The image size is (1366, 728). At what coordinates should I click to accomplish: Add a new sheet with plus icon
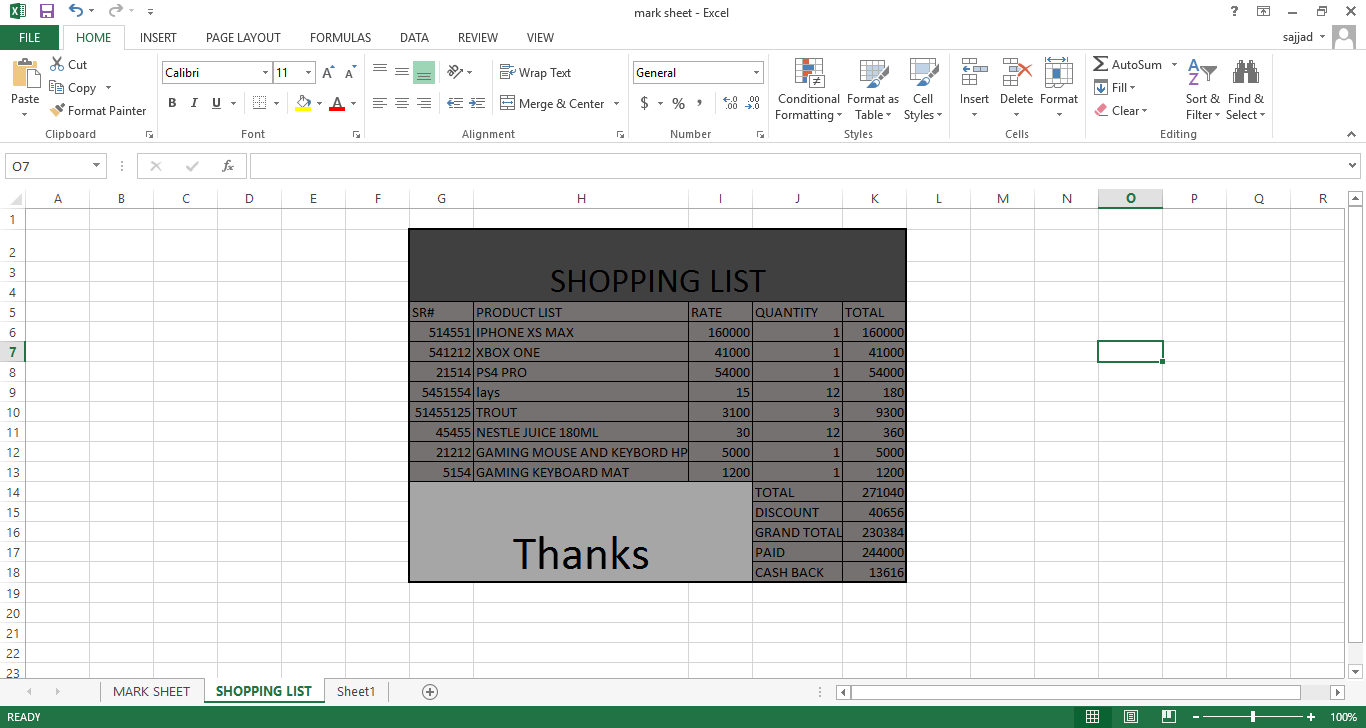[x=430, y=691]
